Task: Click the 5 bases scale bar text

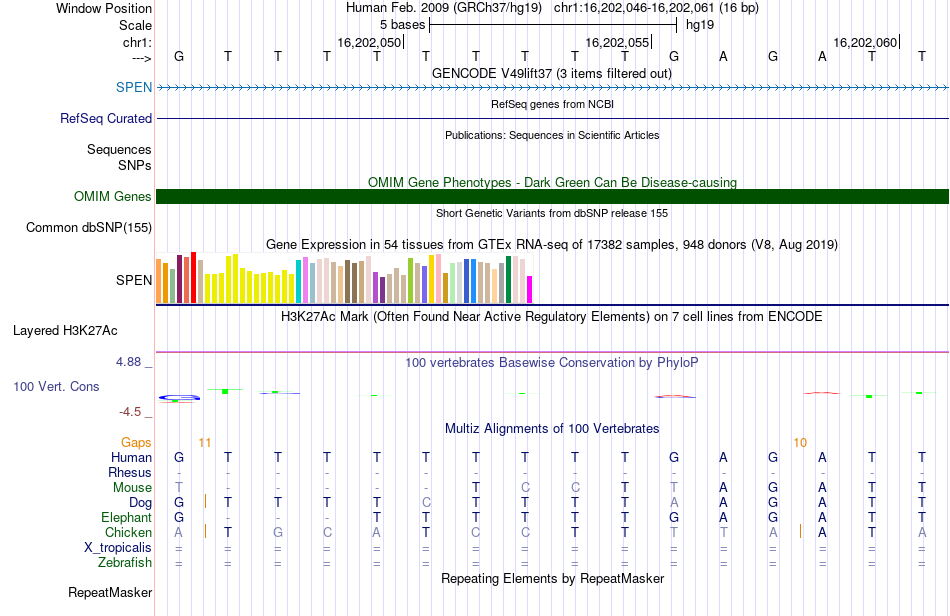Action: pyautogui.click(x=402, y=25)
